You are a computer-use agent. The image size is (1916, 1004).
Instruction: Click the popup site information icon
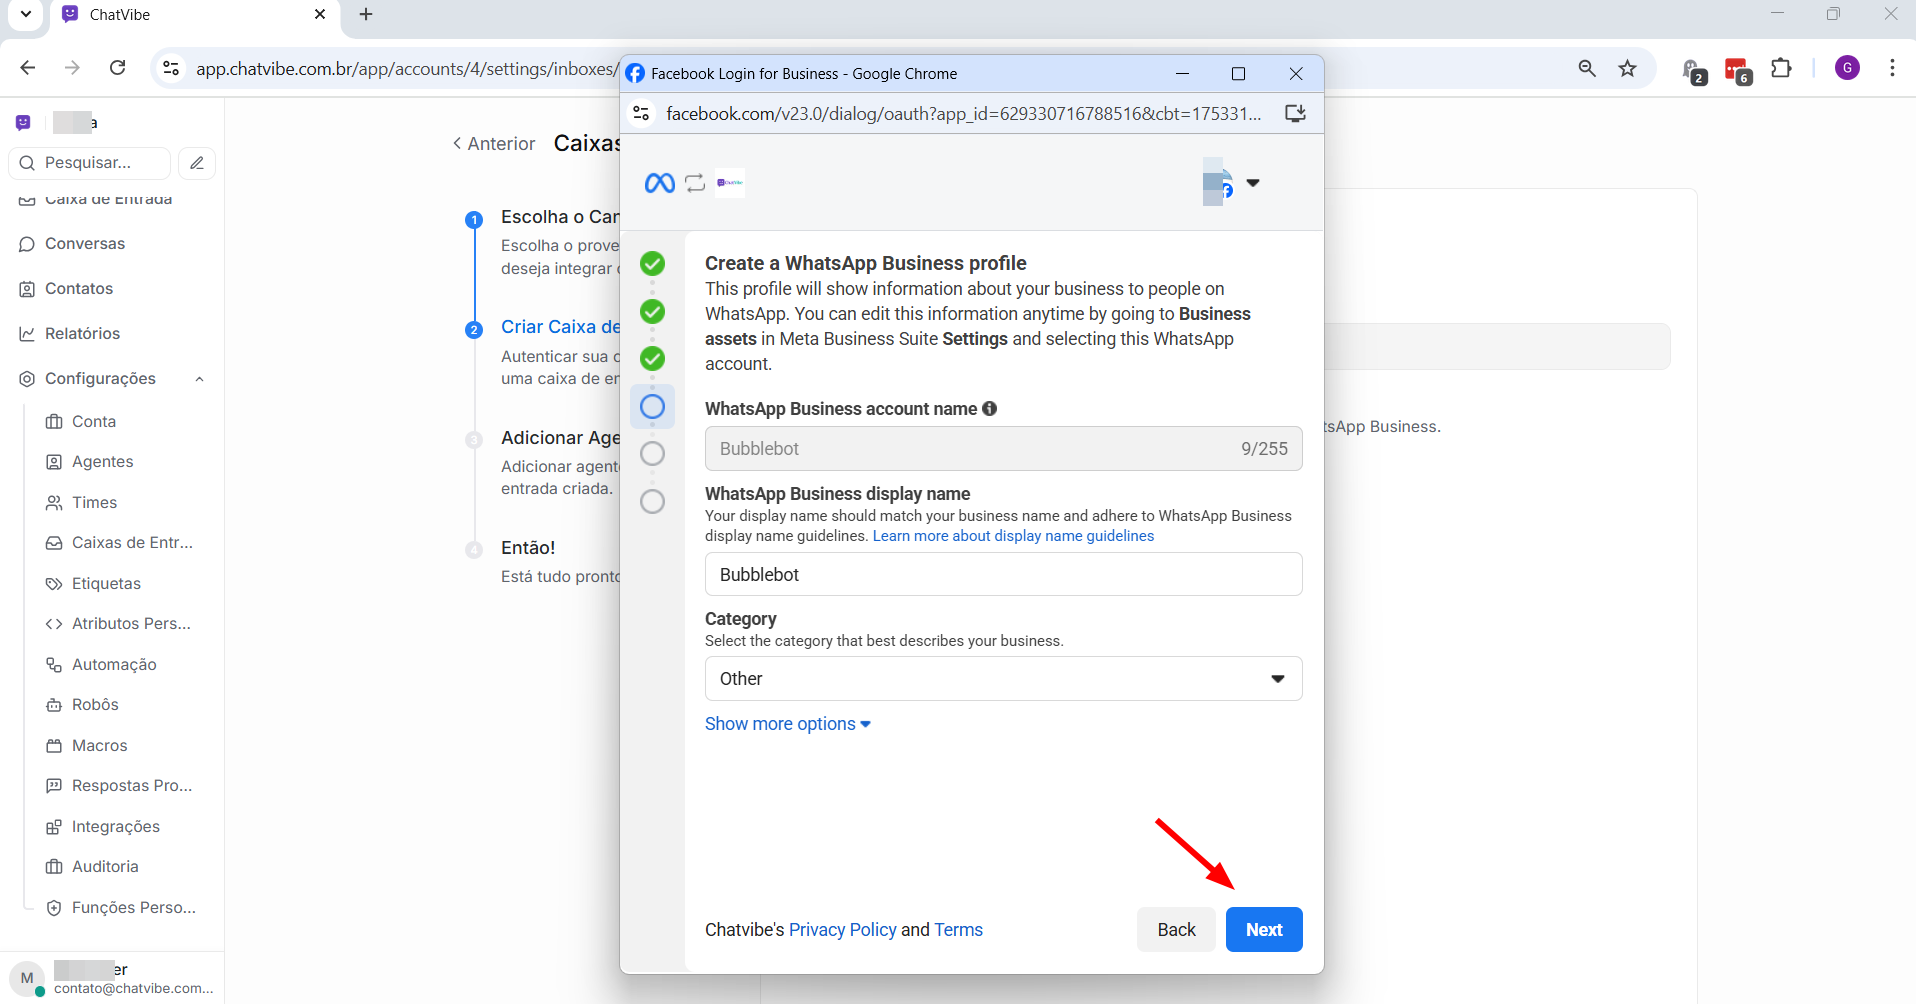642,113
